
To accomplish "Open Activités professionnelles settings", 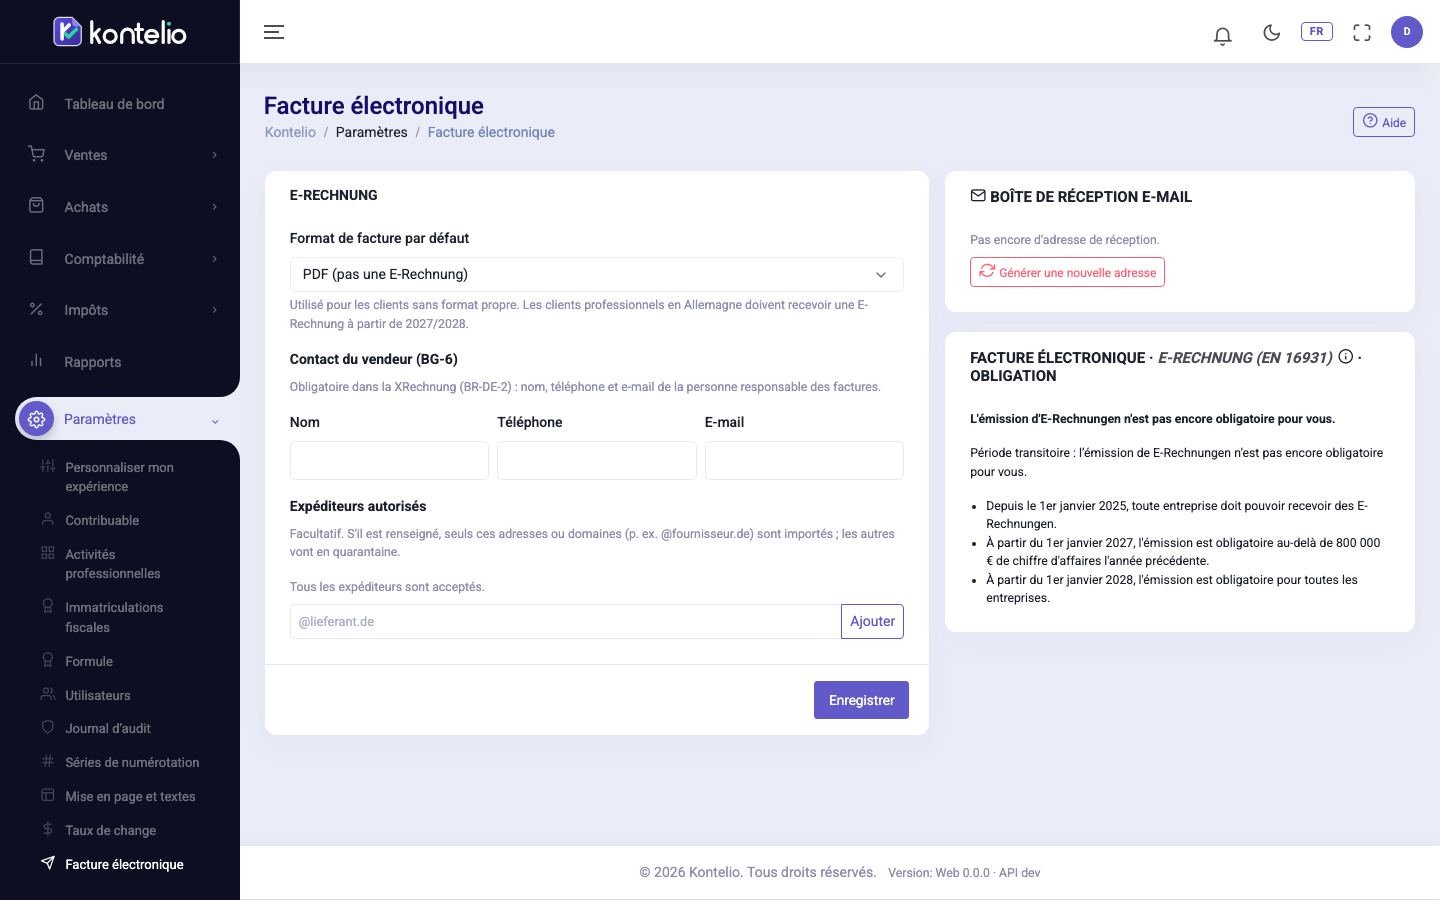I will point(113,564).
